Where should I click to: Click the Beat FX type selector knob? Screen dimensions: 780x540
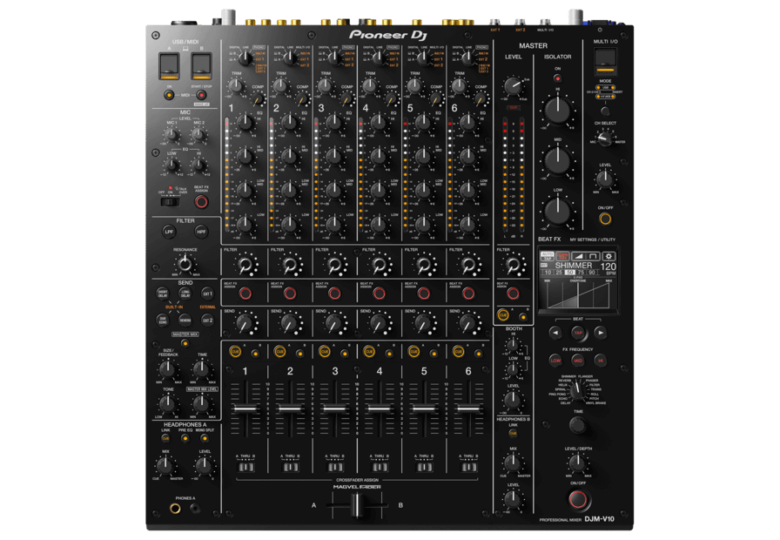pyautogui.click(x=578, y=391)
